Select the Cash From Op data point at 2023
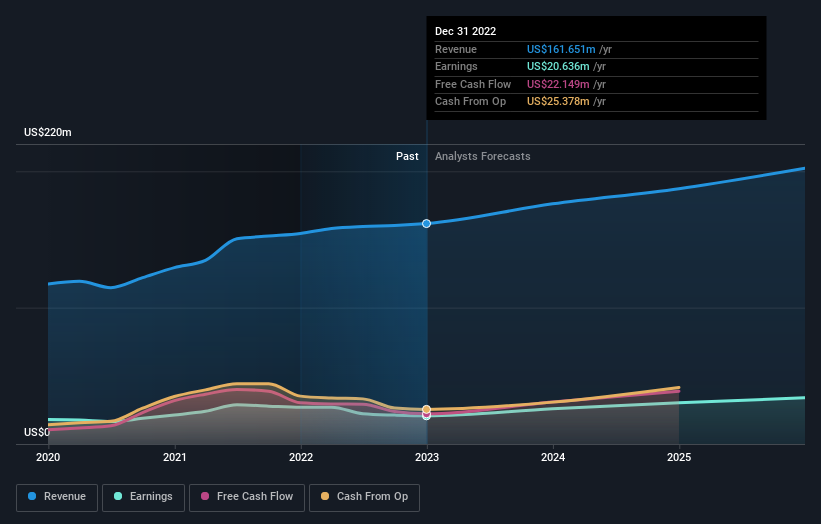 pos(427,409)
